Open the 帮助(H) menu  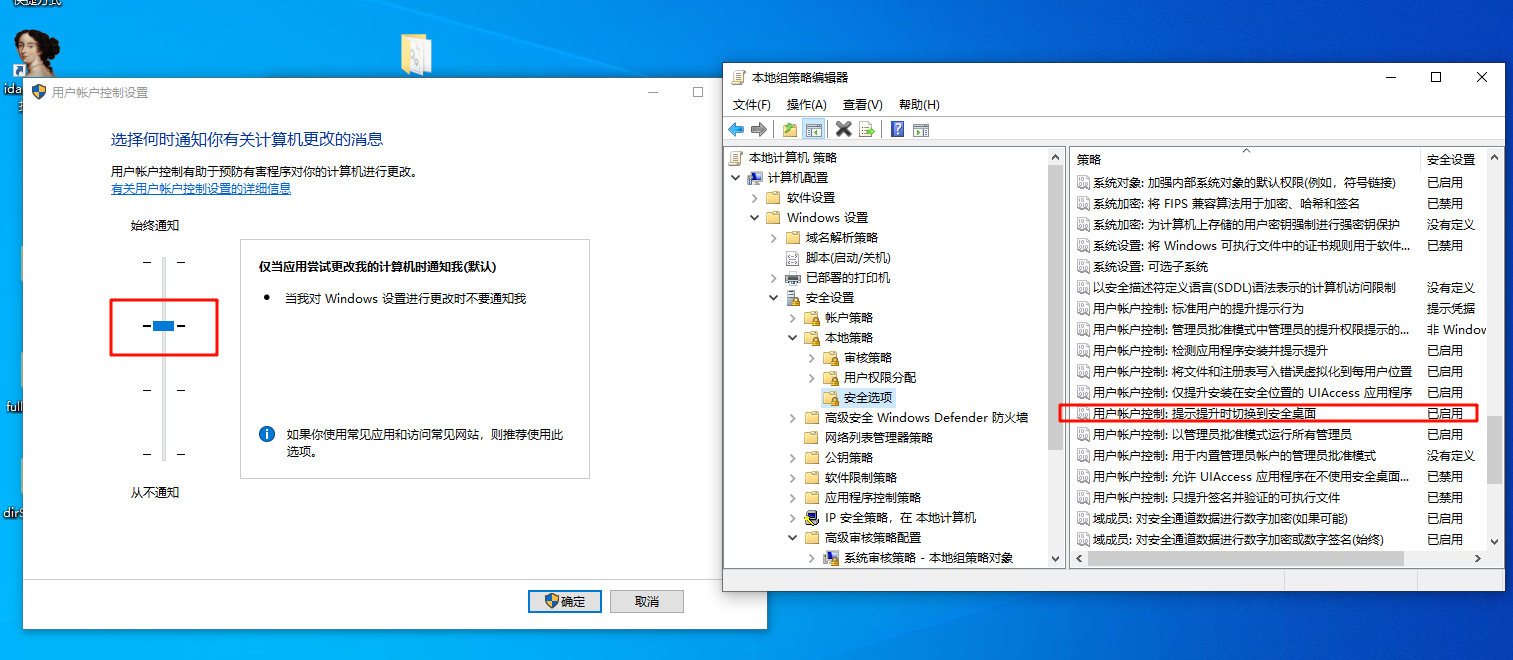(x=919, y=105)
